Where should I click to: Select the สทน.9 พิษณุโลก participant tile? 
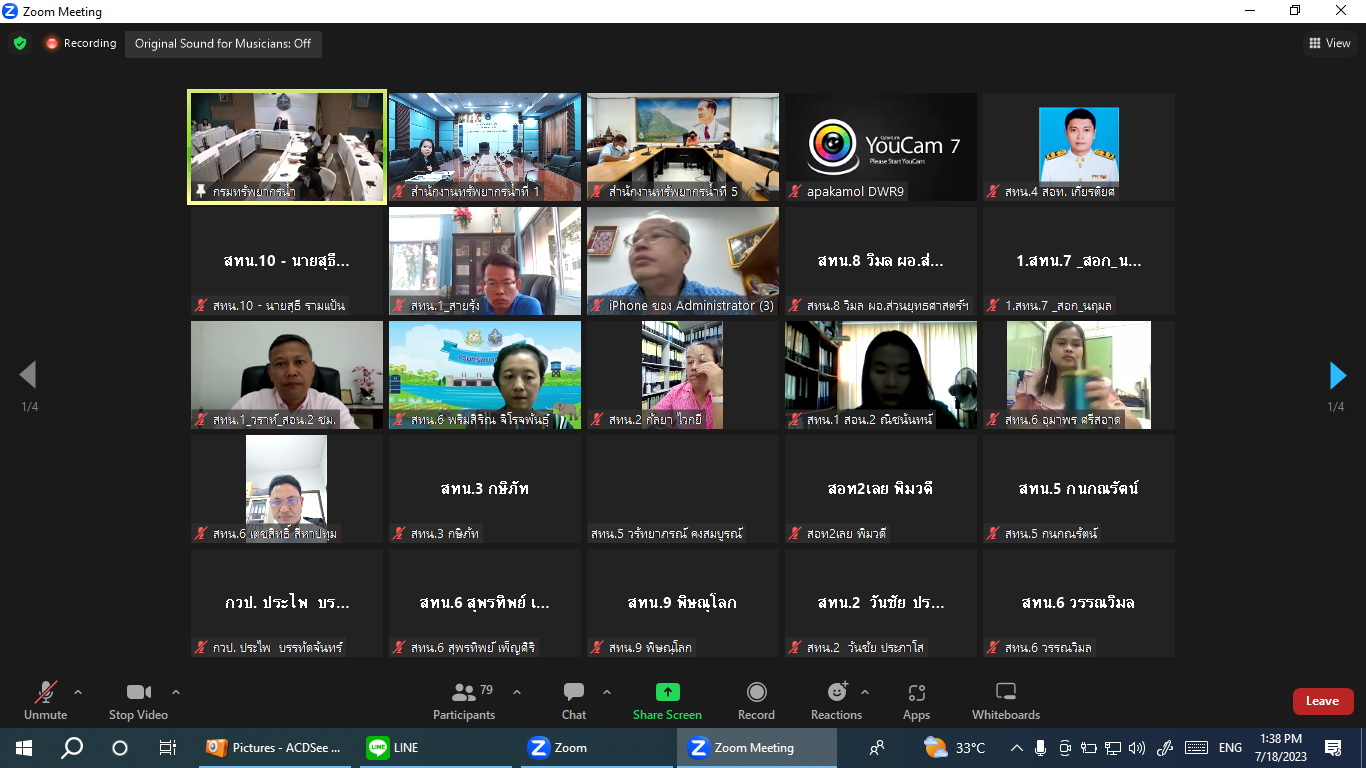point(683,603)
